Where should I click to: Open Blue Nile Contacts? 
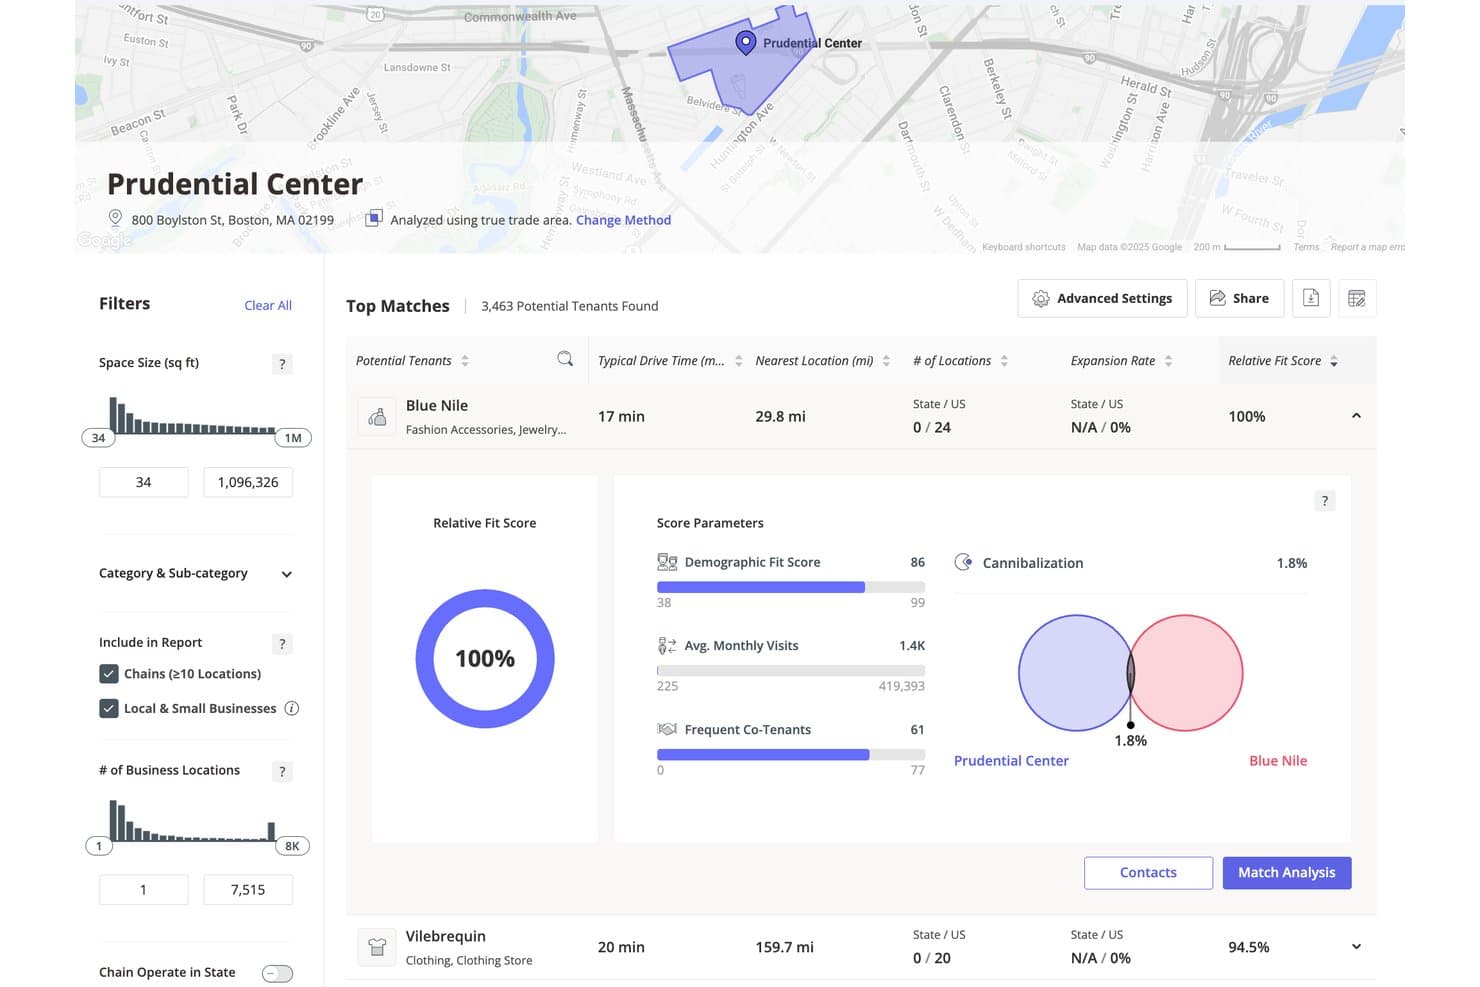1148,873
